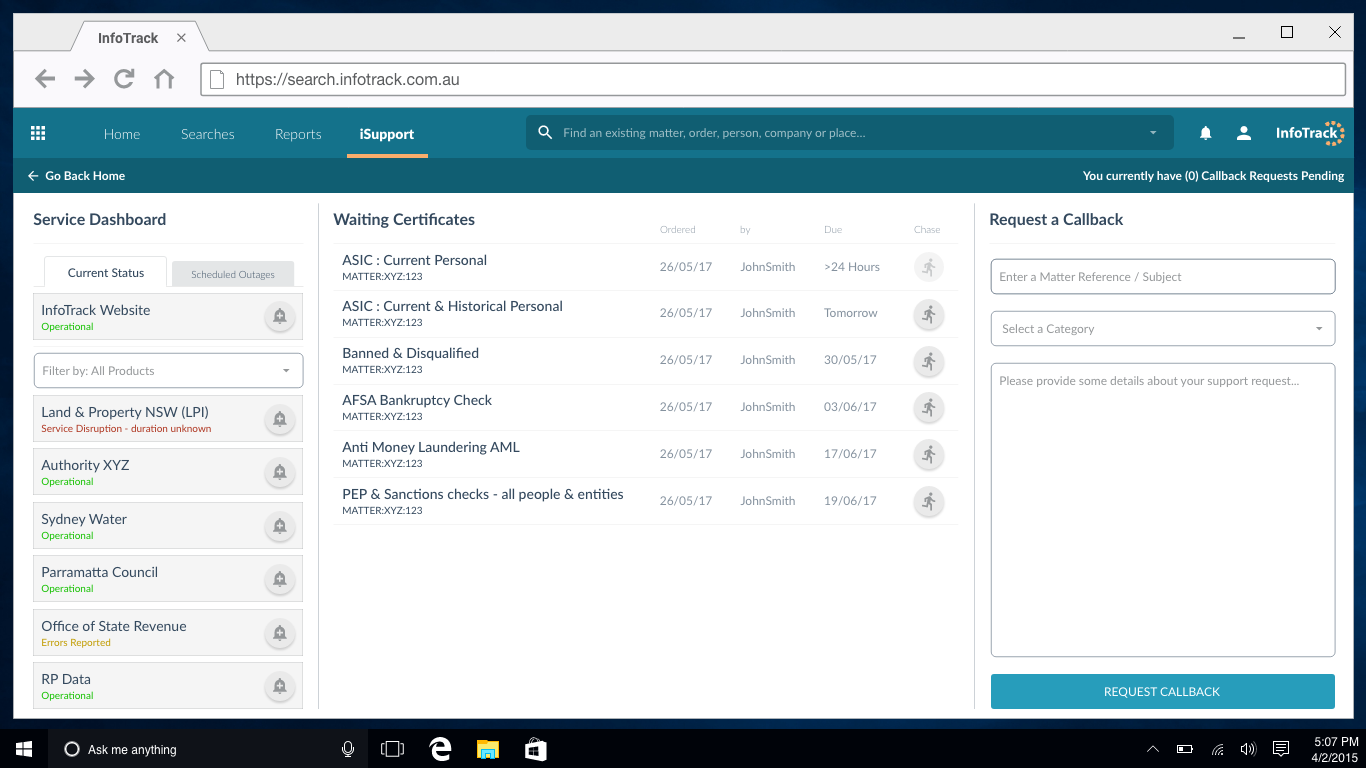Open the Anti Money Laundering AML row
The image size is (1366, 768).
pos(645,455)
